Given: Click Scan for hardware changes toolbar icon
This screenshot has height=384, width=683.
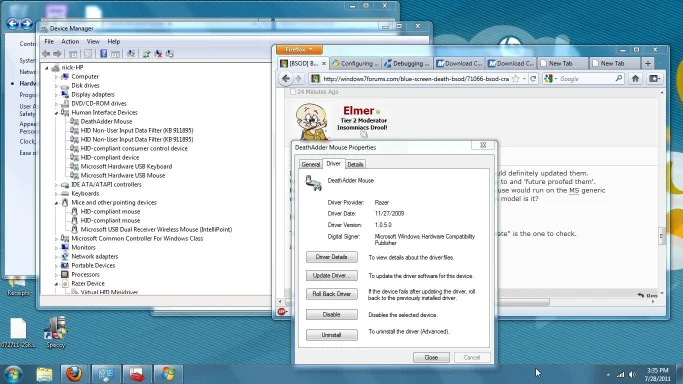Looking at the screenshot, I should click(131, 54).
